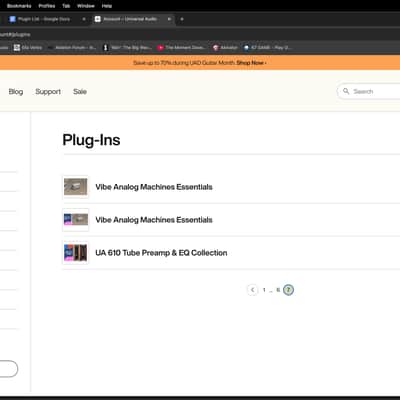Open the Help menu
The height and width of the screenshot is (400, 400).
tap(107, 6)
